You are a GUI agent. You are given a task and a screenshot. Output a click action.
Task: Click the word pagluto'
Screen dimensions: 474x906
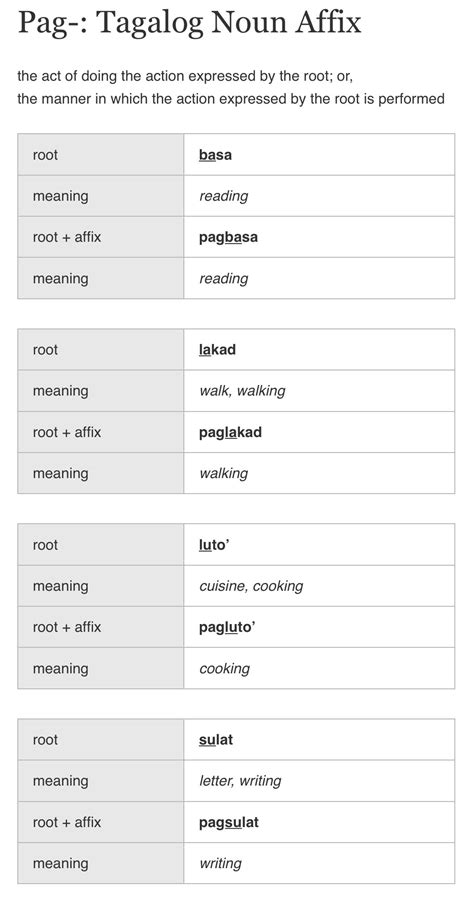(227, 627)
